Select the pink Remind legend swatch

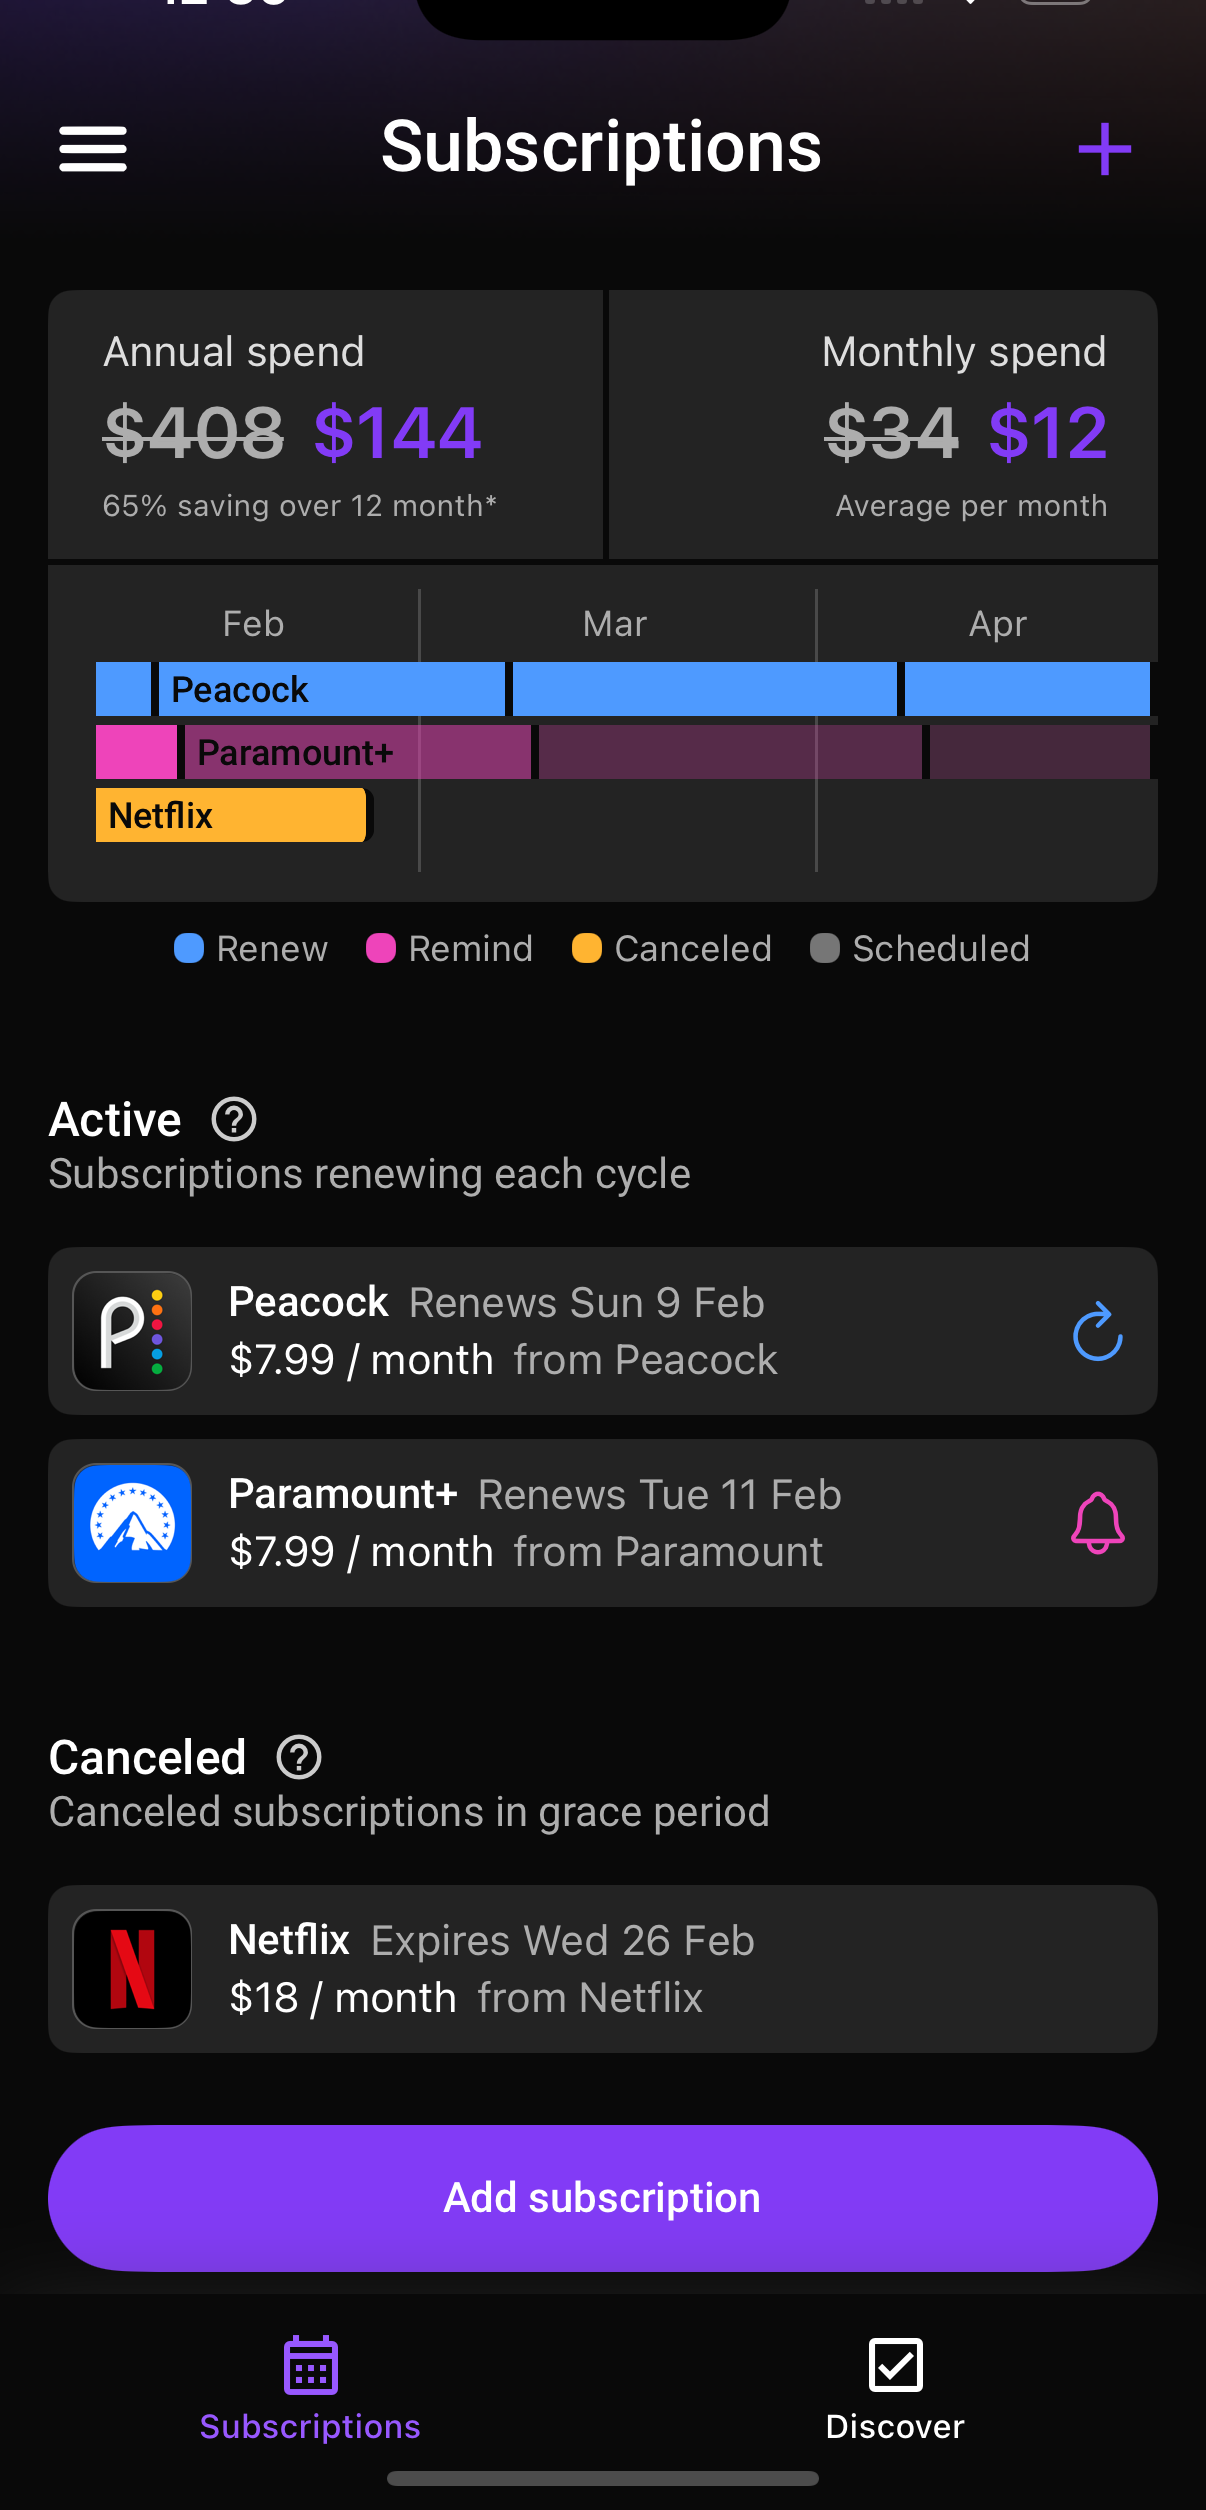[381, 948]
